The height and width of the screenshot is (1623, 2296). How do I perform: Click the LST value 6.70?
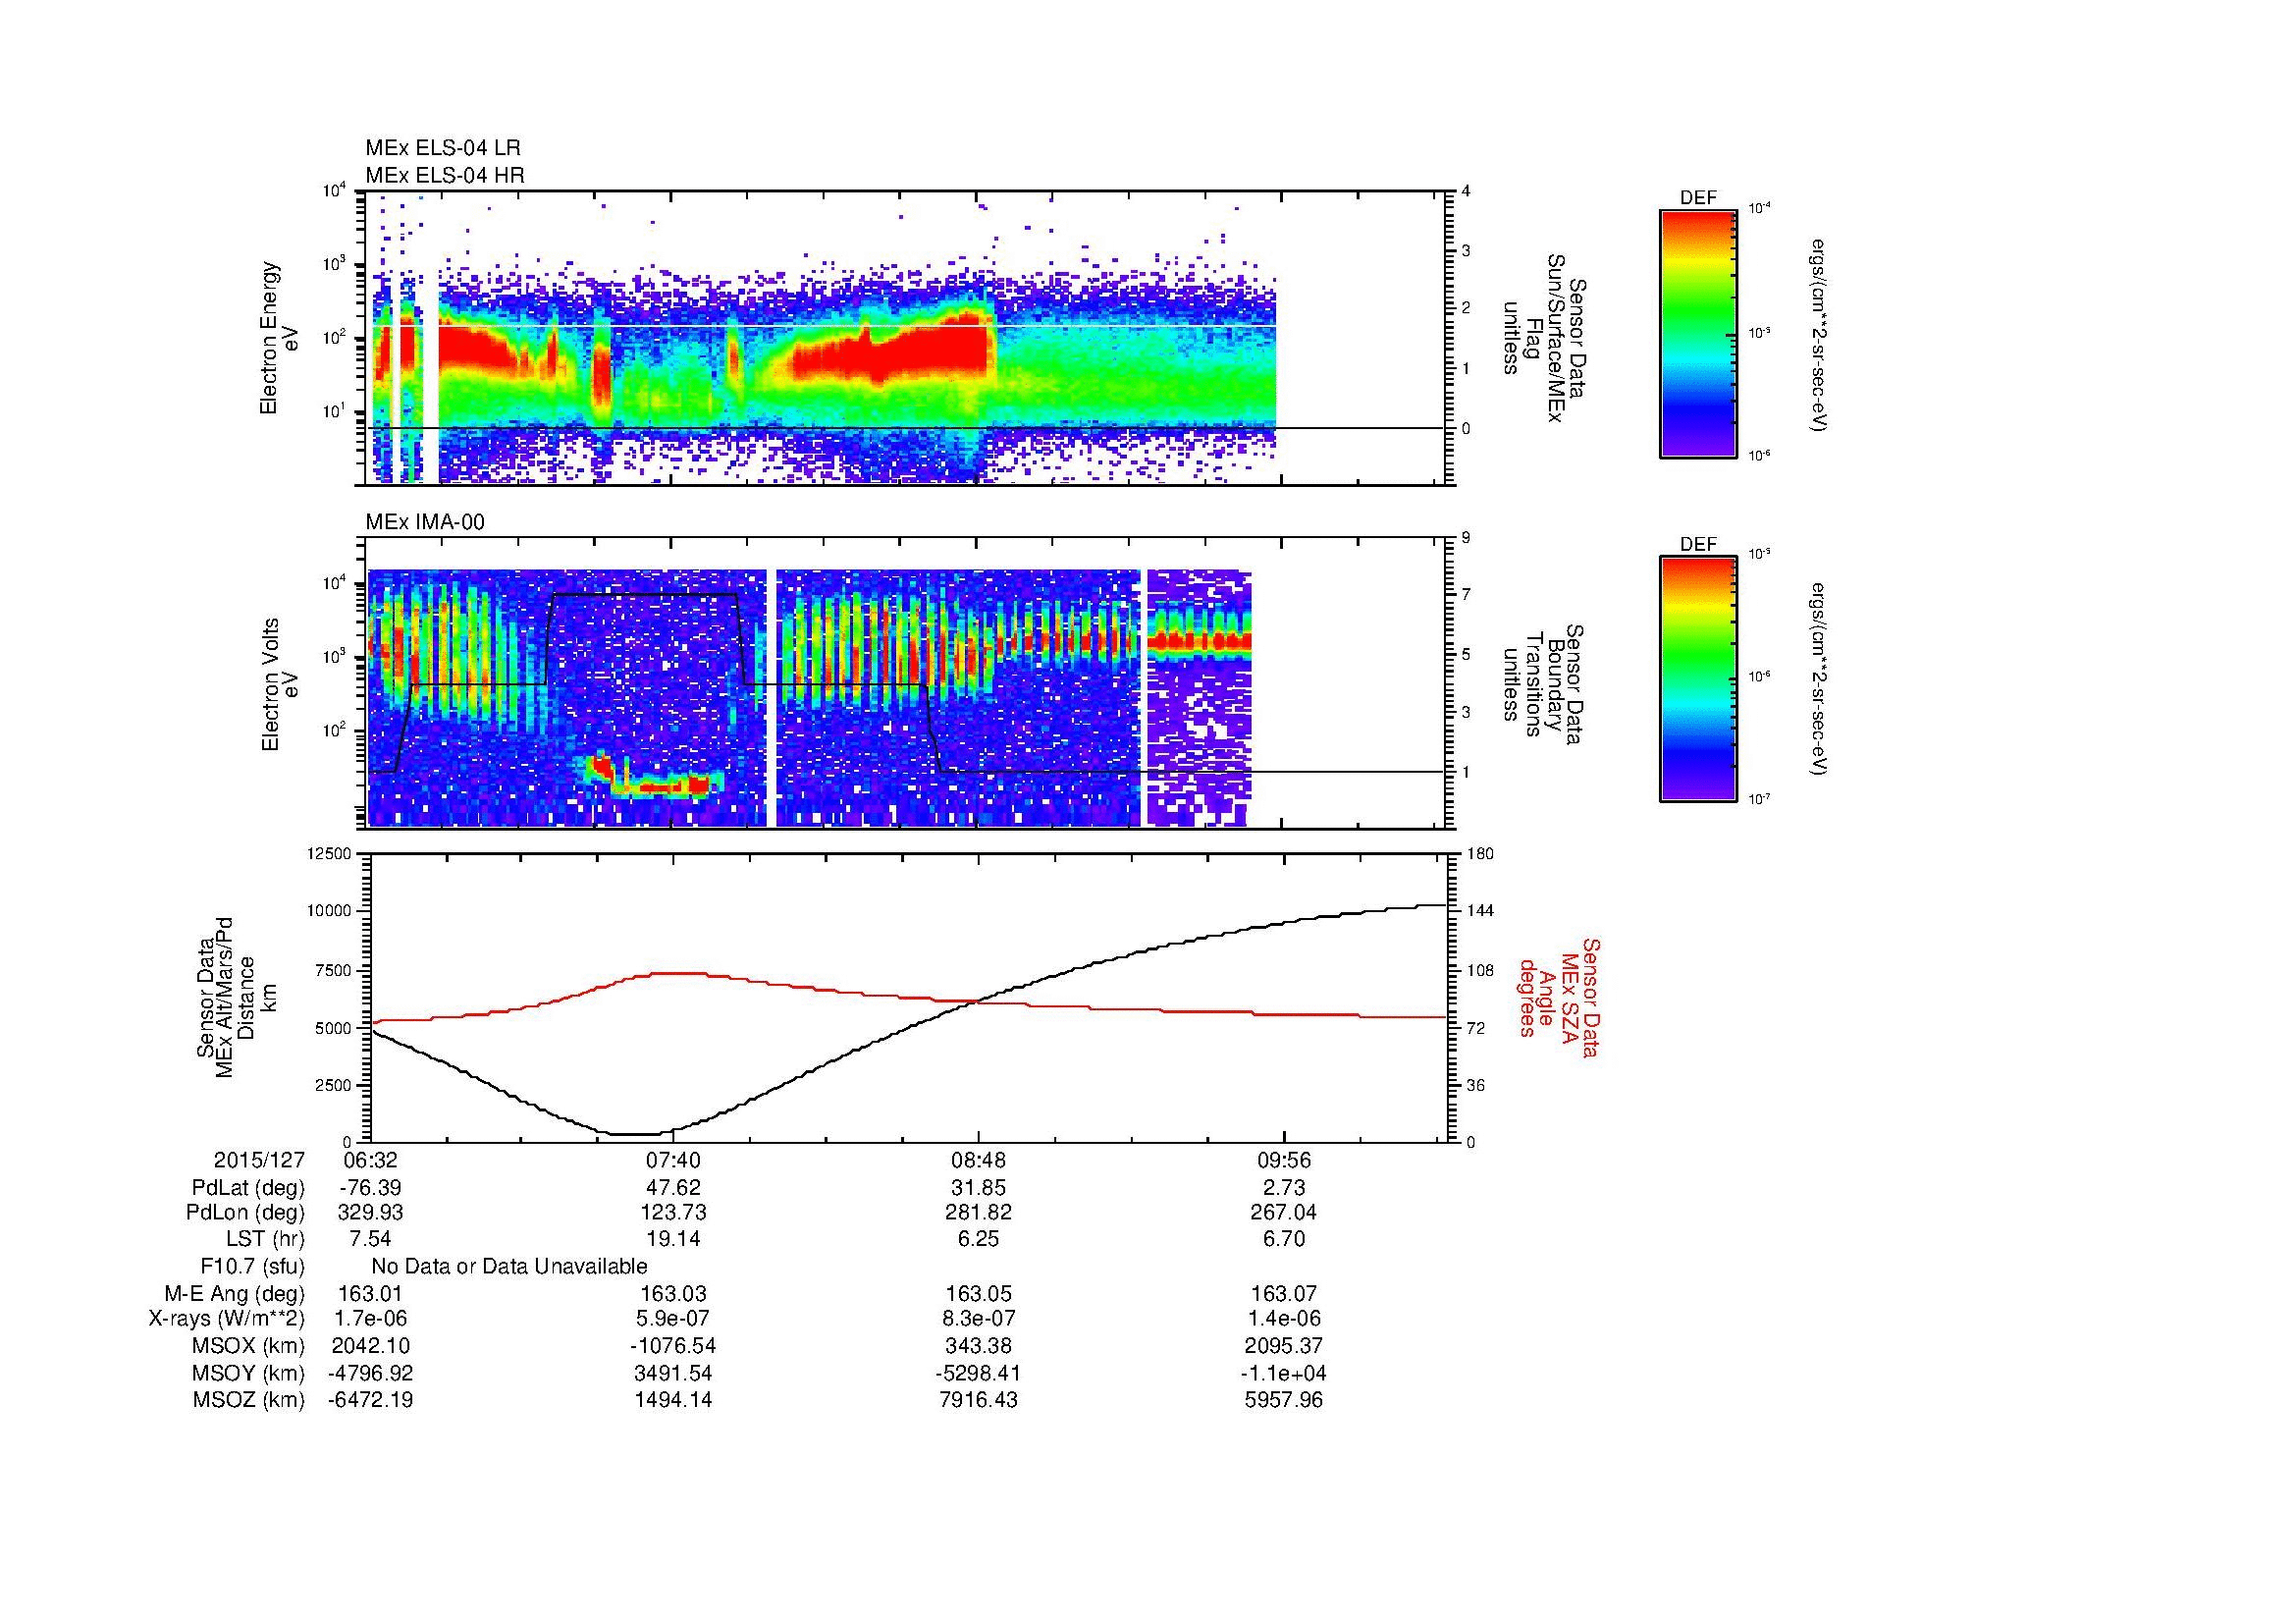click(1283, 1240)
